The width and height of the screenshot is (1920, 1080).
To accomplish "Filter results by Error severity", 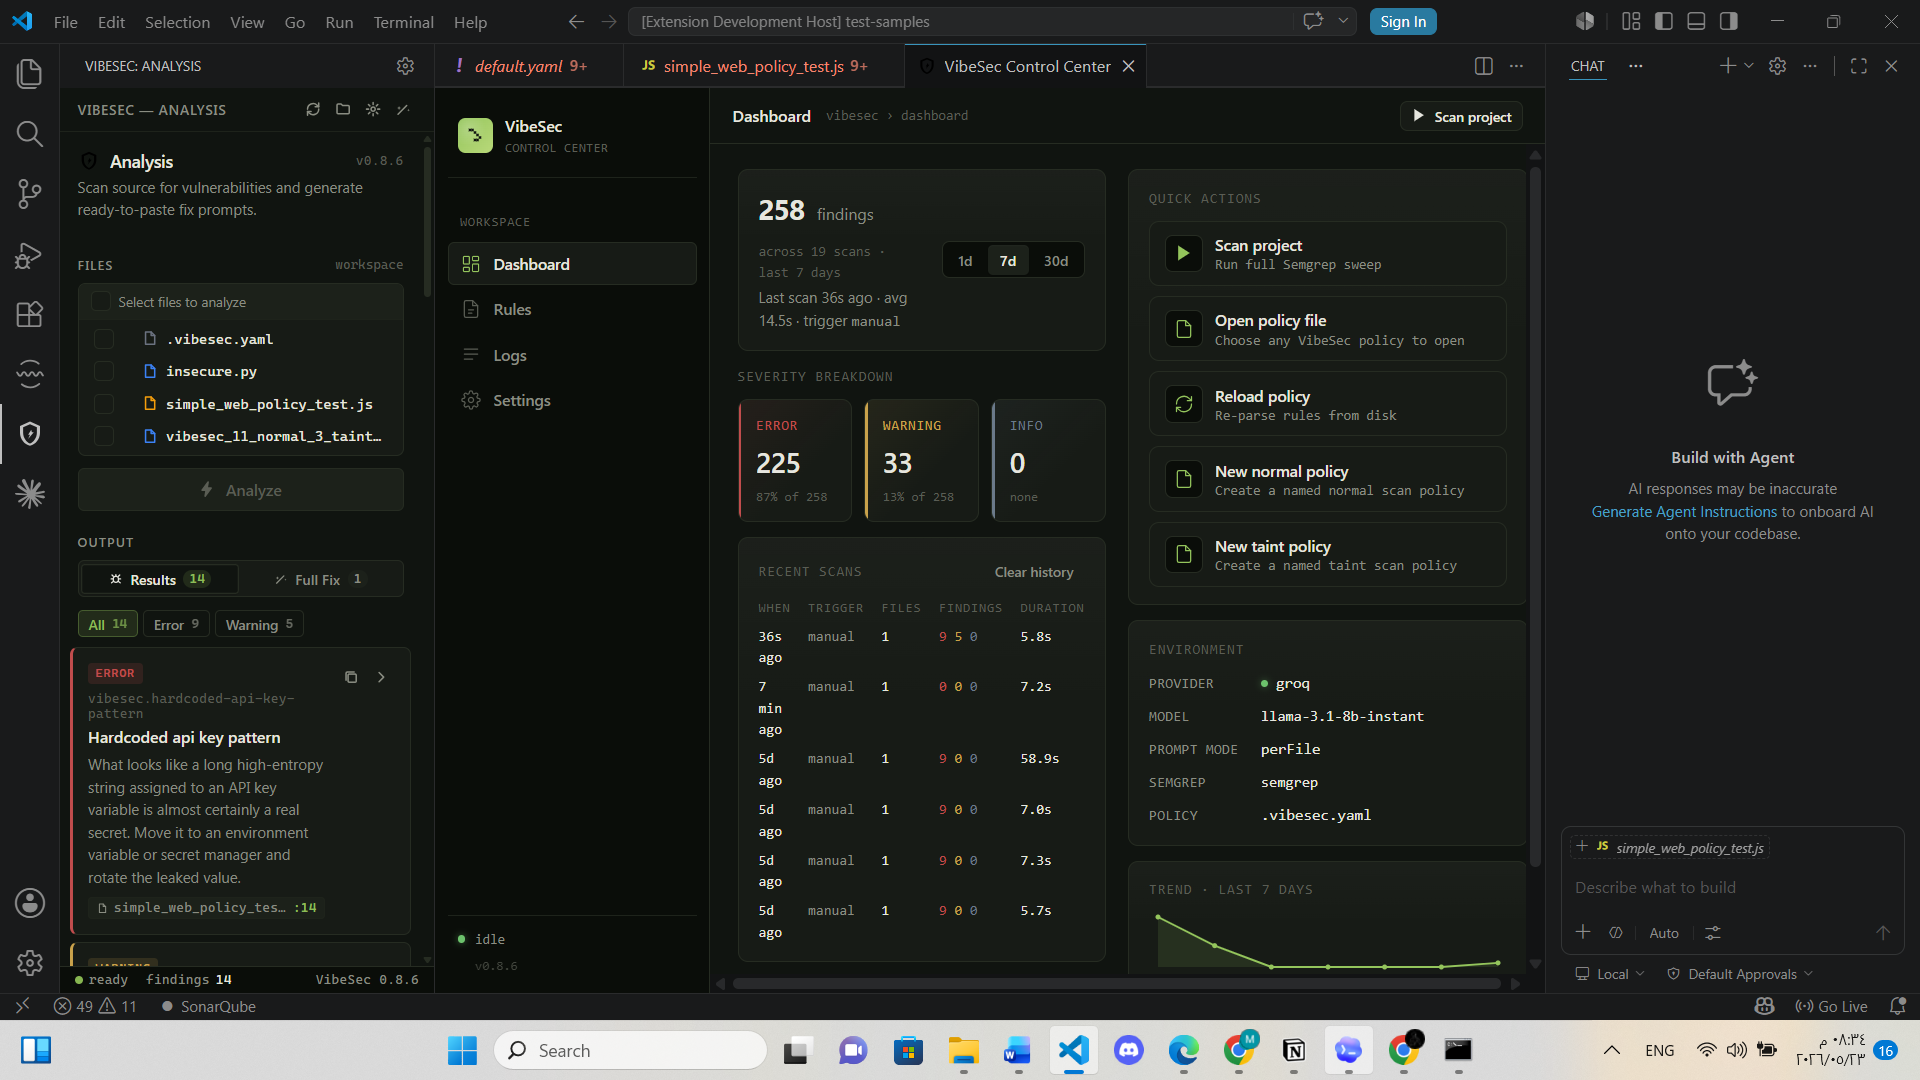I will point(176,624).
